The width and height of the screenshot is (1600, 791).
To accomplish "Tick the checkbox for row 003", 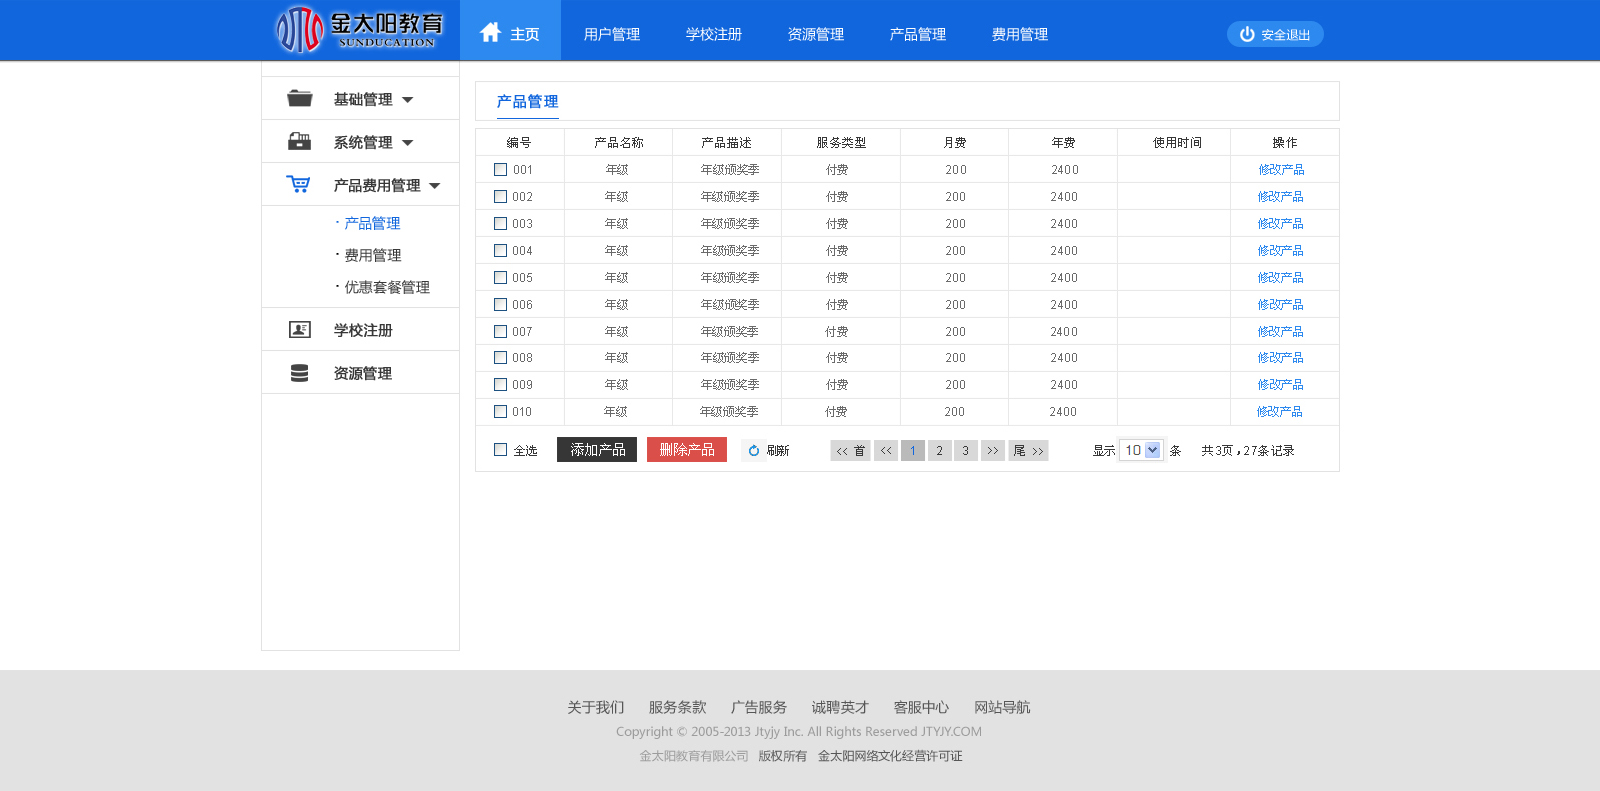I will [500, 224].
